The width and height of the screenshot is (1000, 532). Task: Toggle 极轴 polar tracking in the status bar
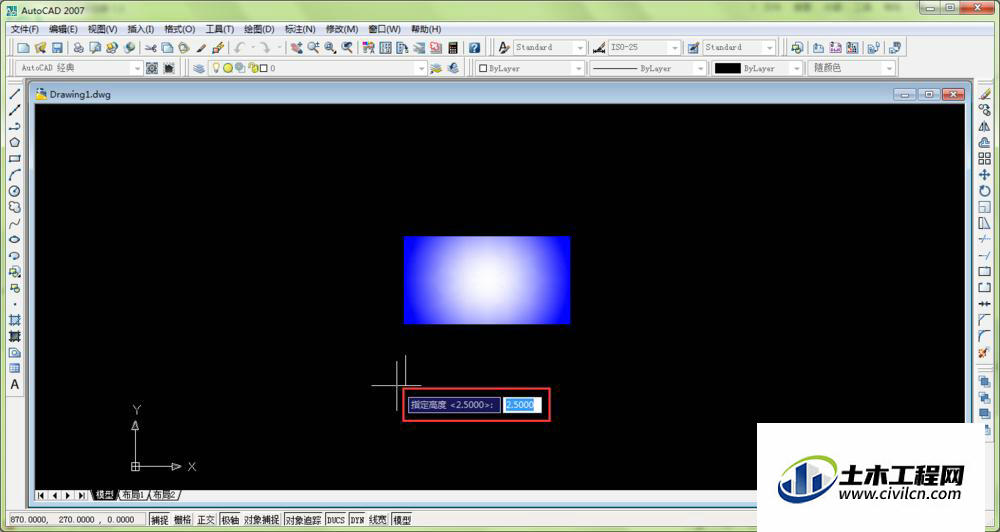pyautogui.click(x=230, y=520)
